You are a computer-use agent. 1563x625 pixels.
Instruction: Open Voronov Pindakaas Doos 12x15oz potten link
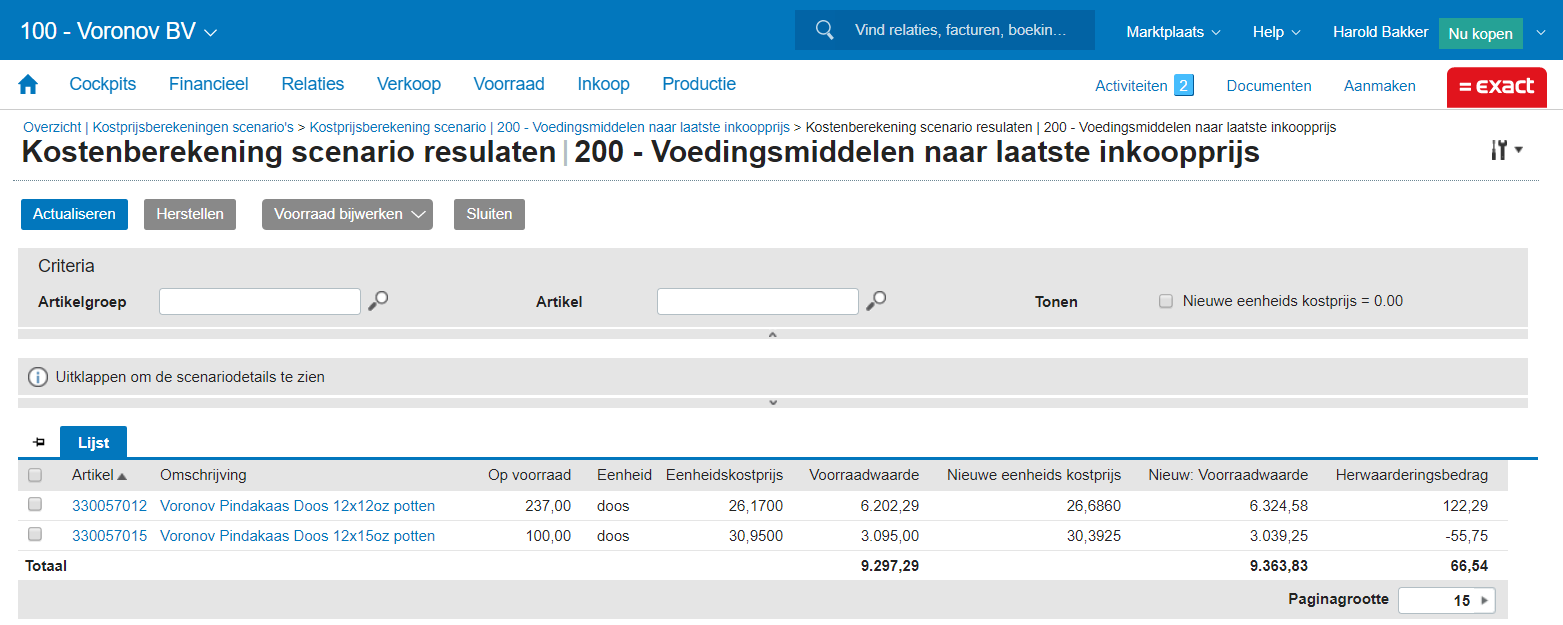(298, 536)
